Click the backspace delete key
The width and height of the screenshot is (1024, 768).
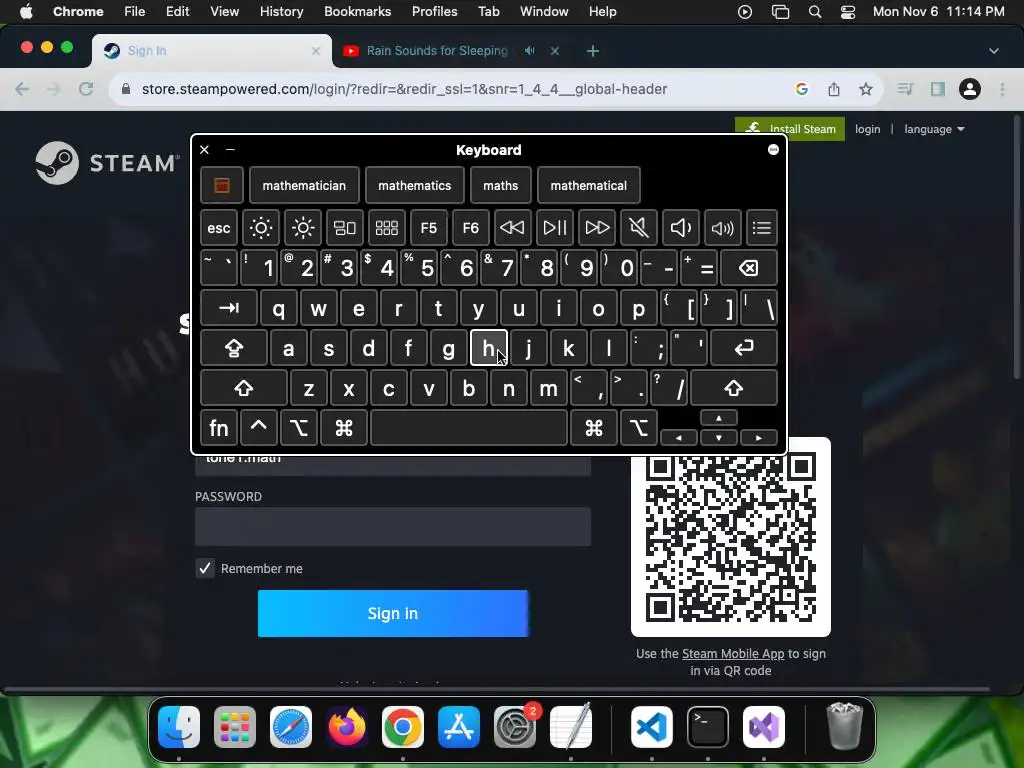[749, 268]
